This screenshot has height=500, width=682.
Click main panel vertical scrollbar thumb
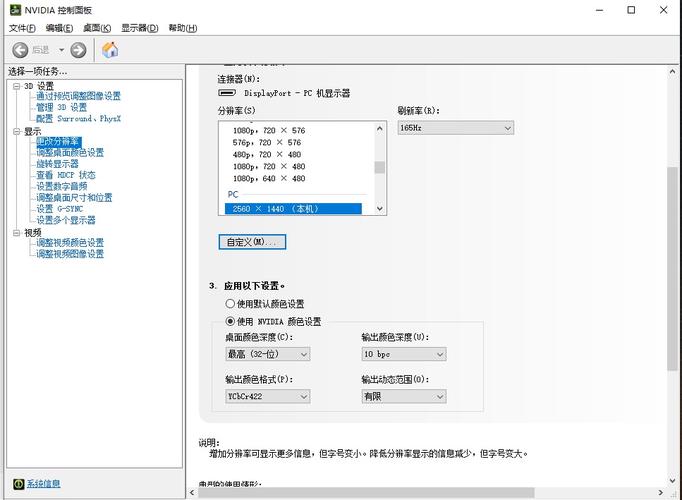[672, 268]
